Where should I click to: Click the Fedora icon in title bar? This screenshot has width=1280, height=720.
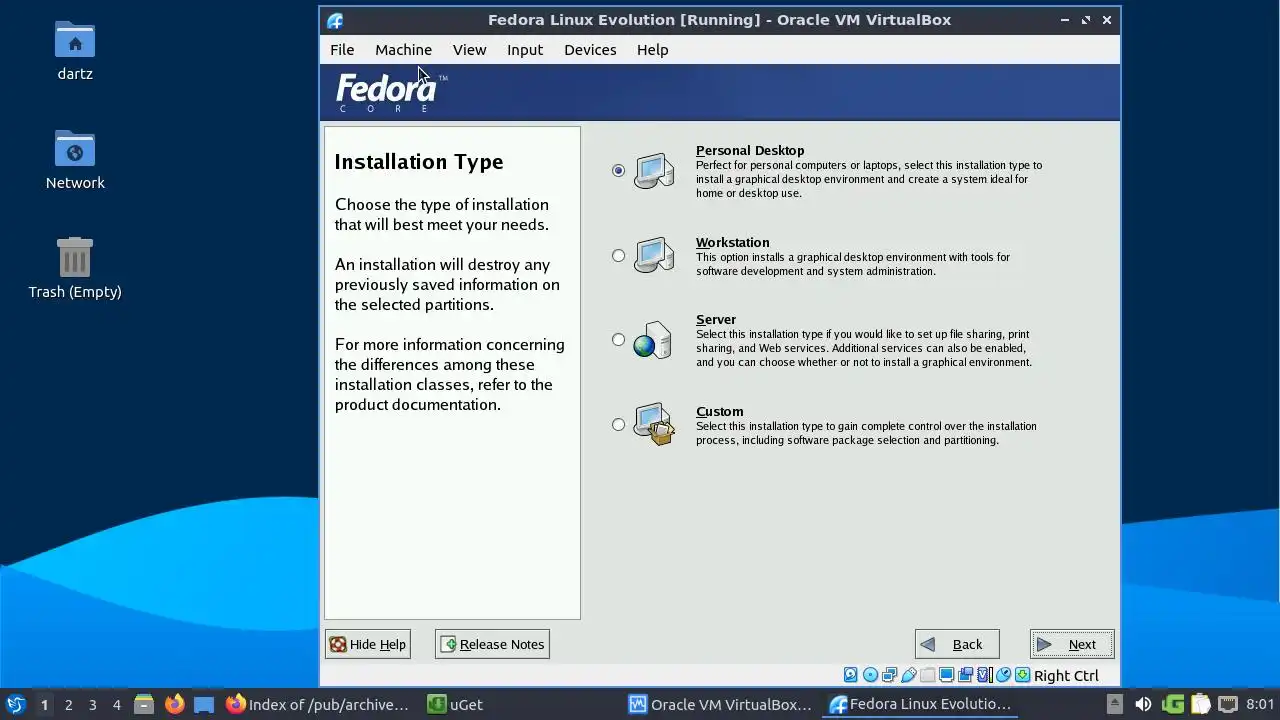(335, 20)
